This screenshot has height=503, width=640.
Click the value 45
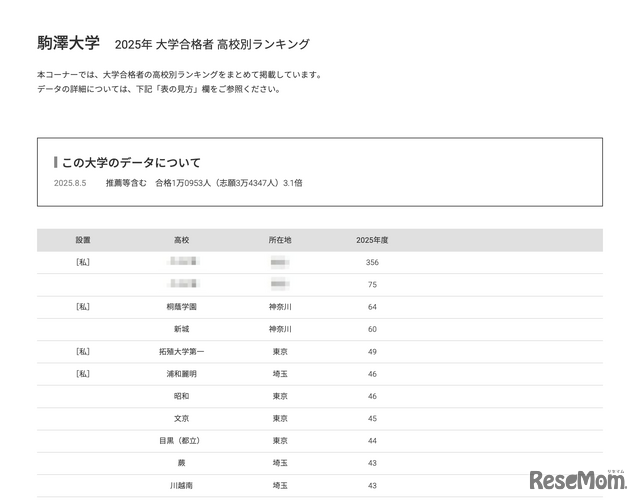click(x=372, y=418)
